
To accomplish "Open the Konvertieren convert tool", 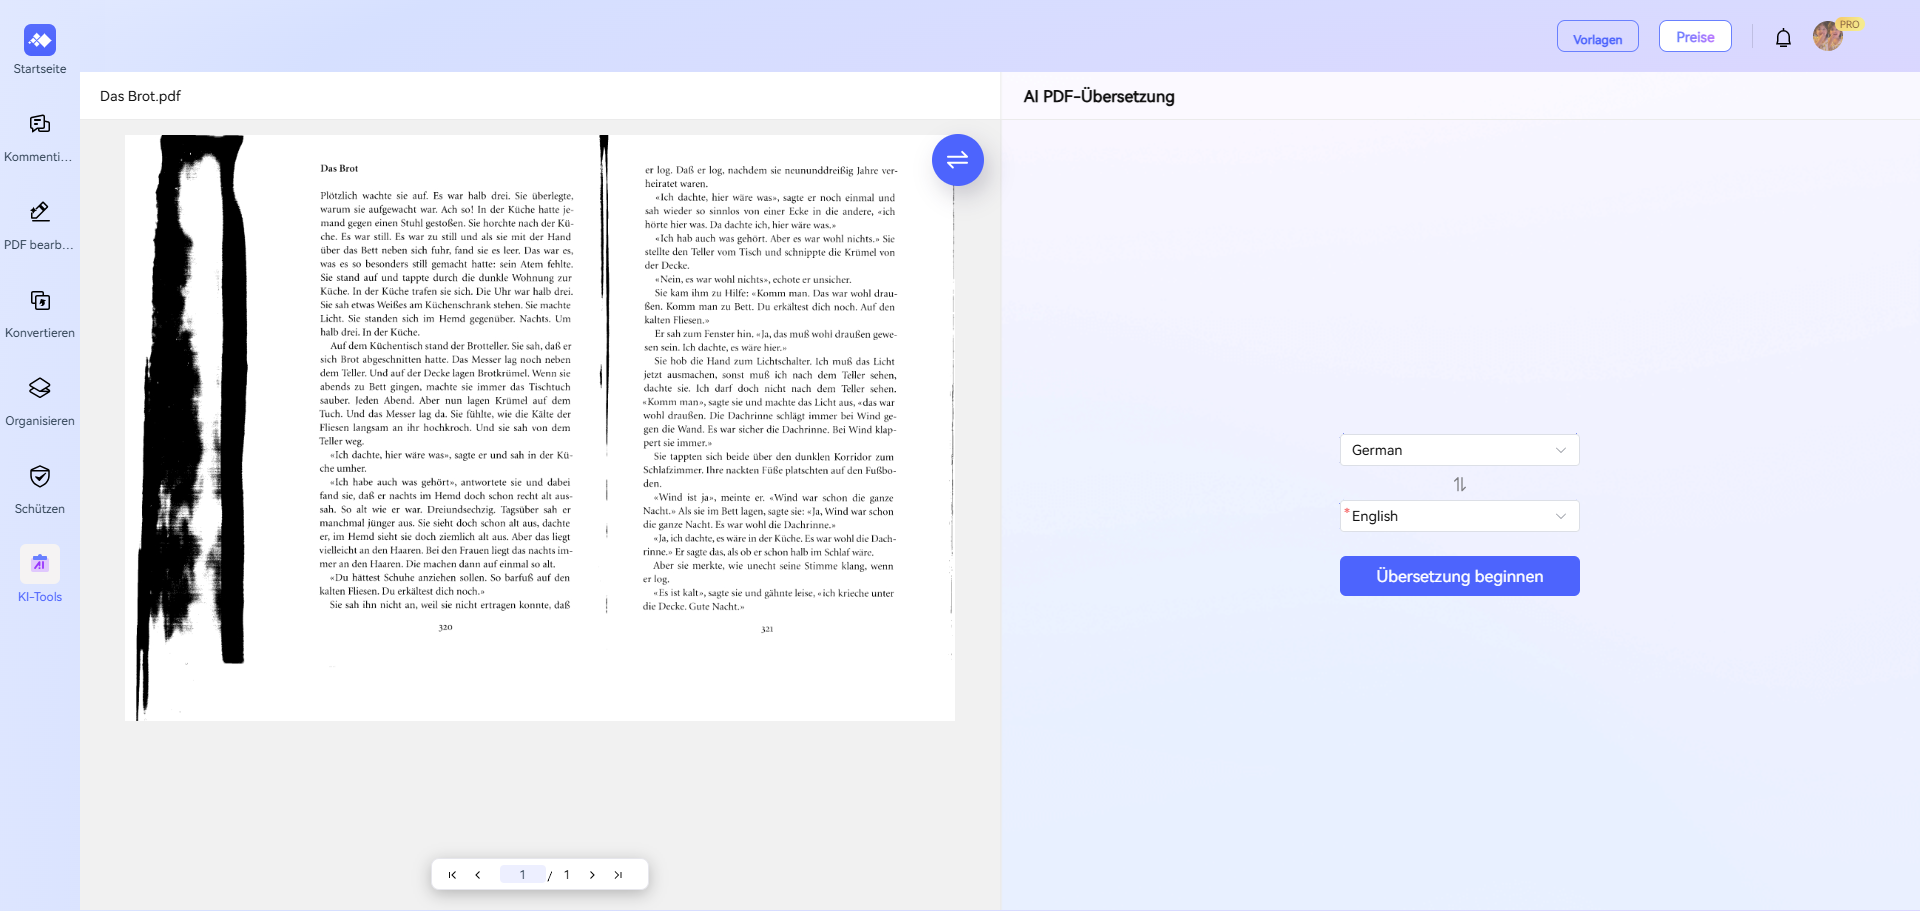I will 40,300.
